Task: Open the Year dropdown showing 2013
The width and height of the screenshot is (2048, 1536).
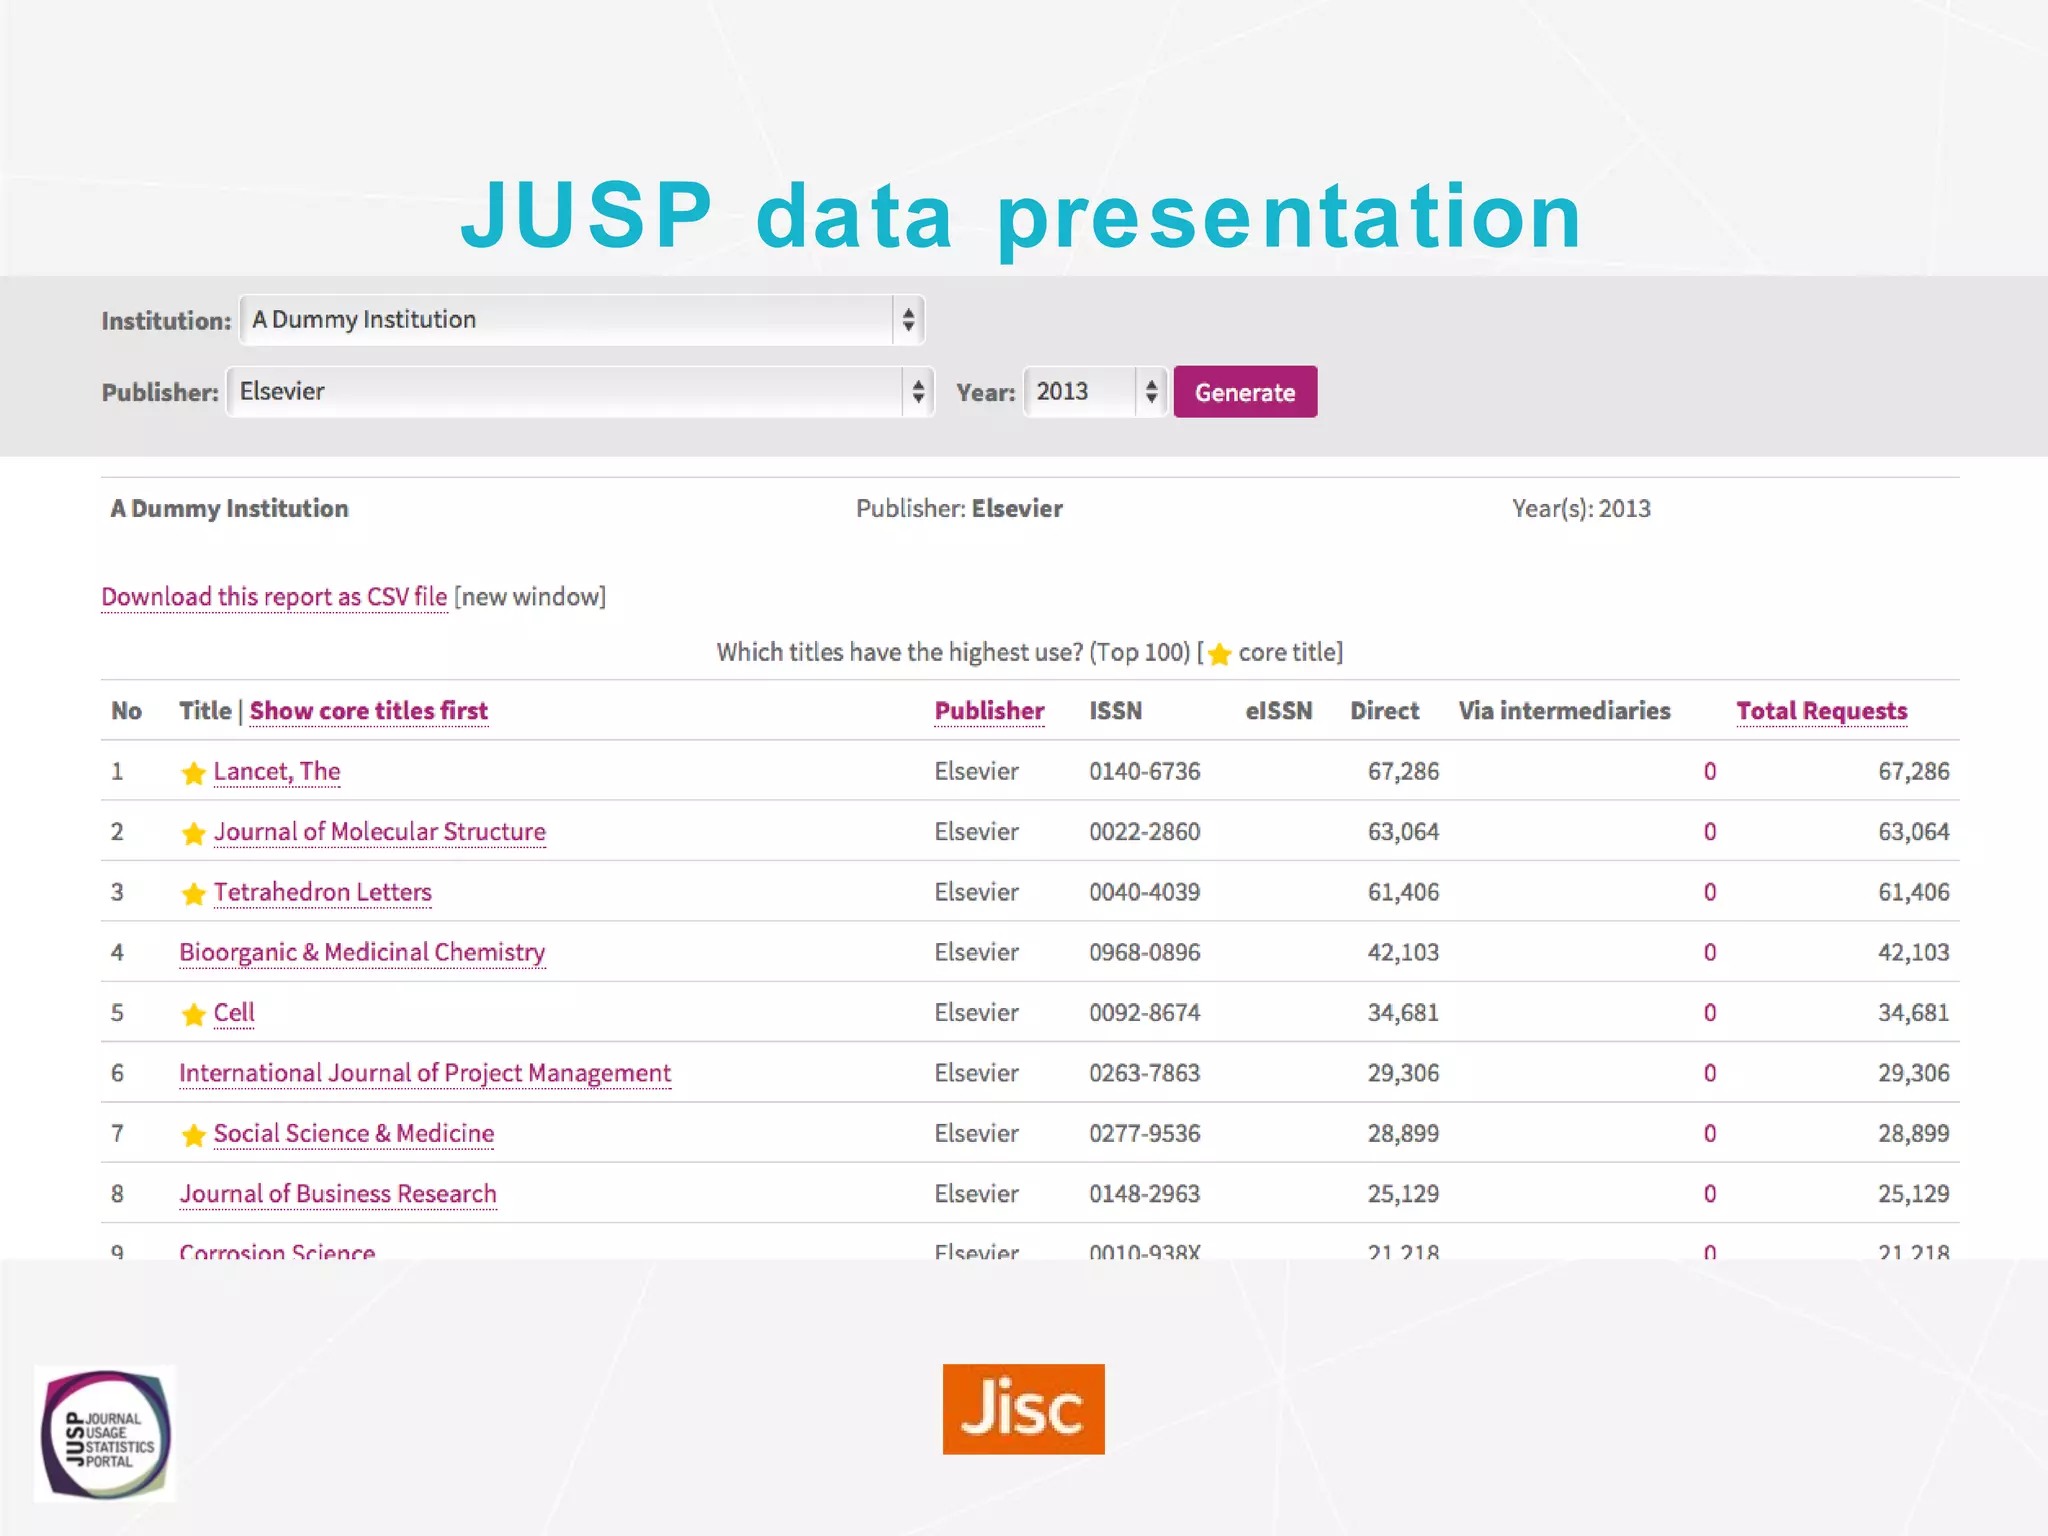Action: coord(1095,392)
